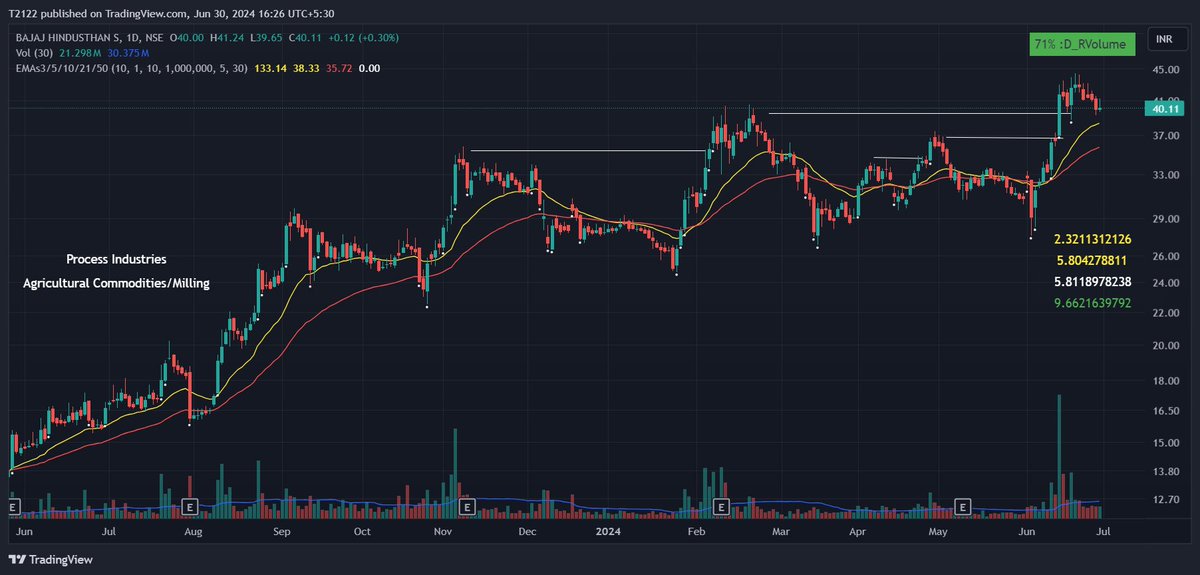The height and width of the screenshot is (575, 1200).
Task: Click the green 71% :D_RVolume label
Action: click(x=1083, y=44)
